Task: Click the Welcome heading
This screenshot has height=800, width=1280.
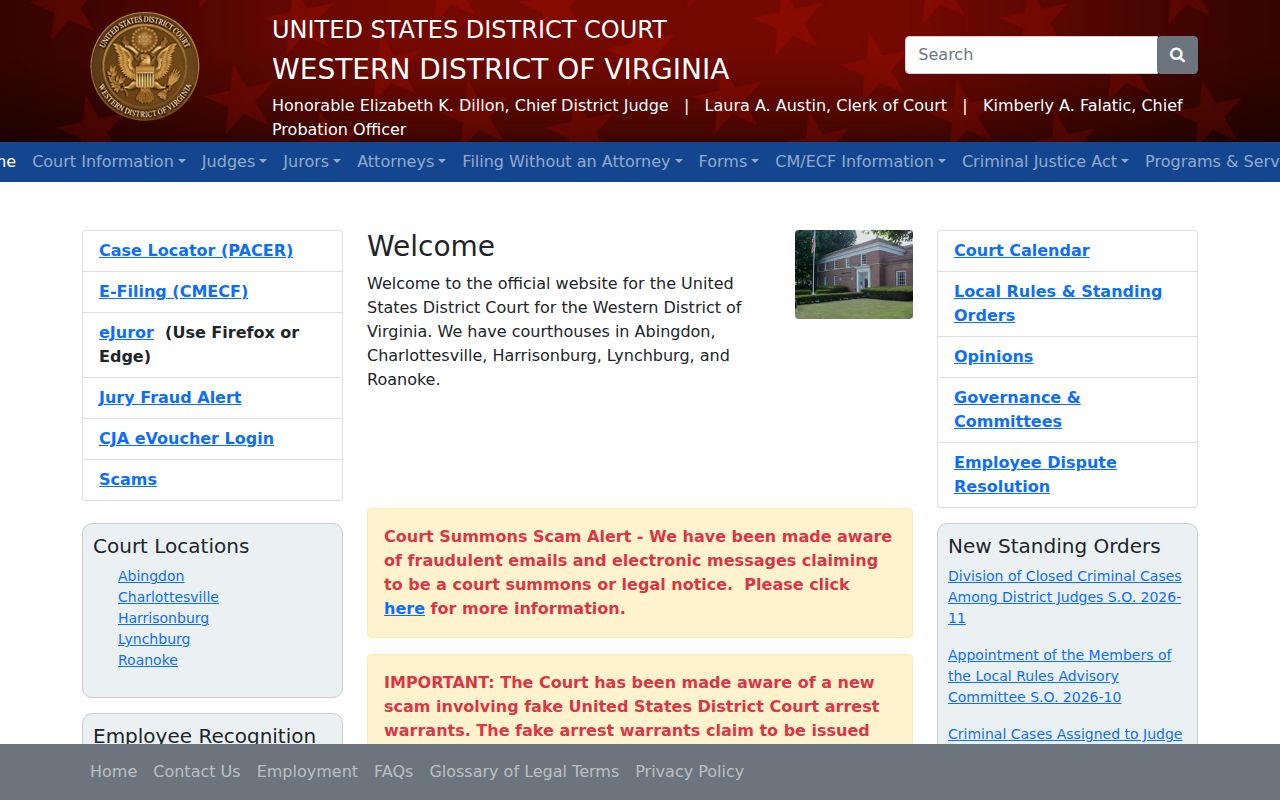Action: pos(431,246)
